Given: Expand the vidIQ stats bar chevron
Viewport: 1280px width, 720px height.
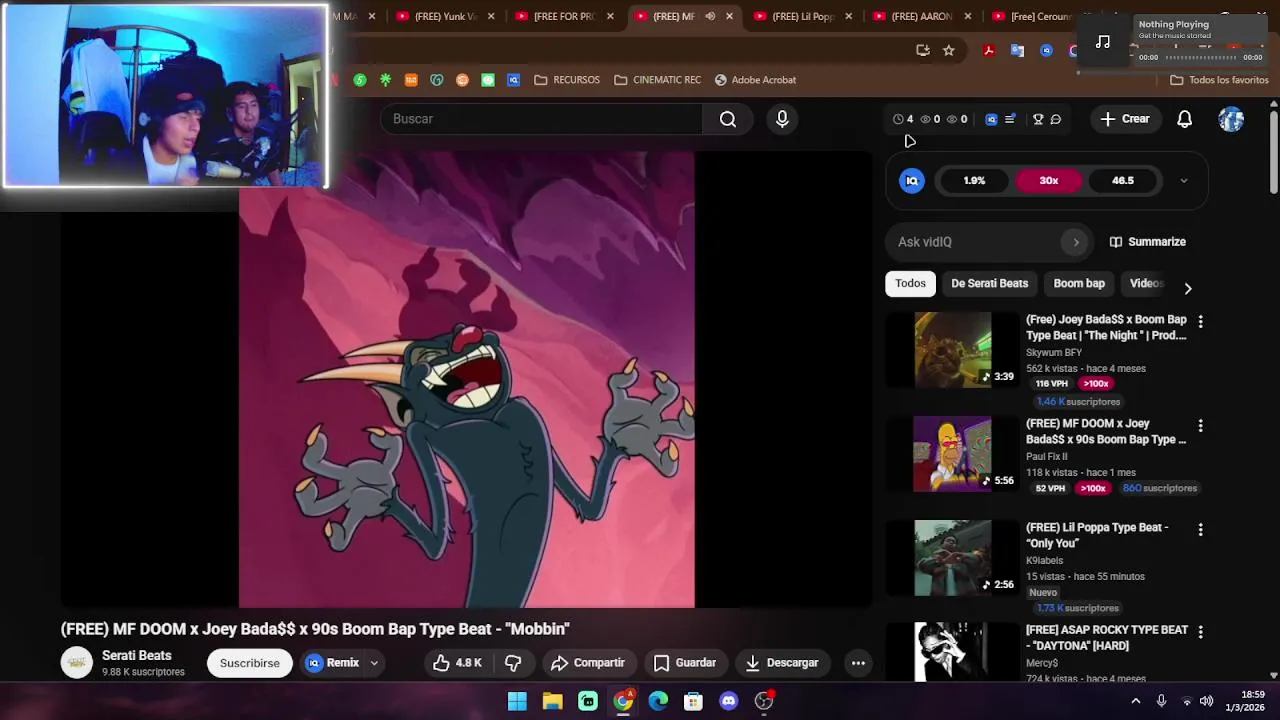Looking at the screenshot, I should coord(1184,181).
